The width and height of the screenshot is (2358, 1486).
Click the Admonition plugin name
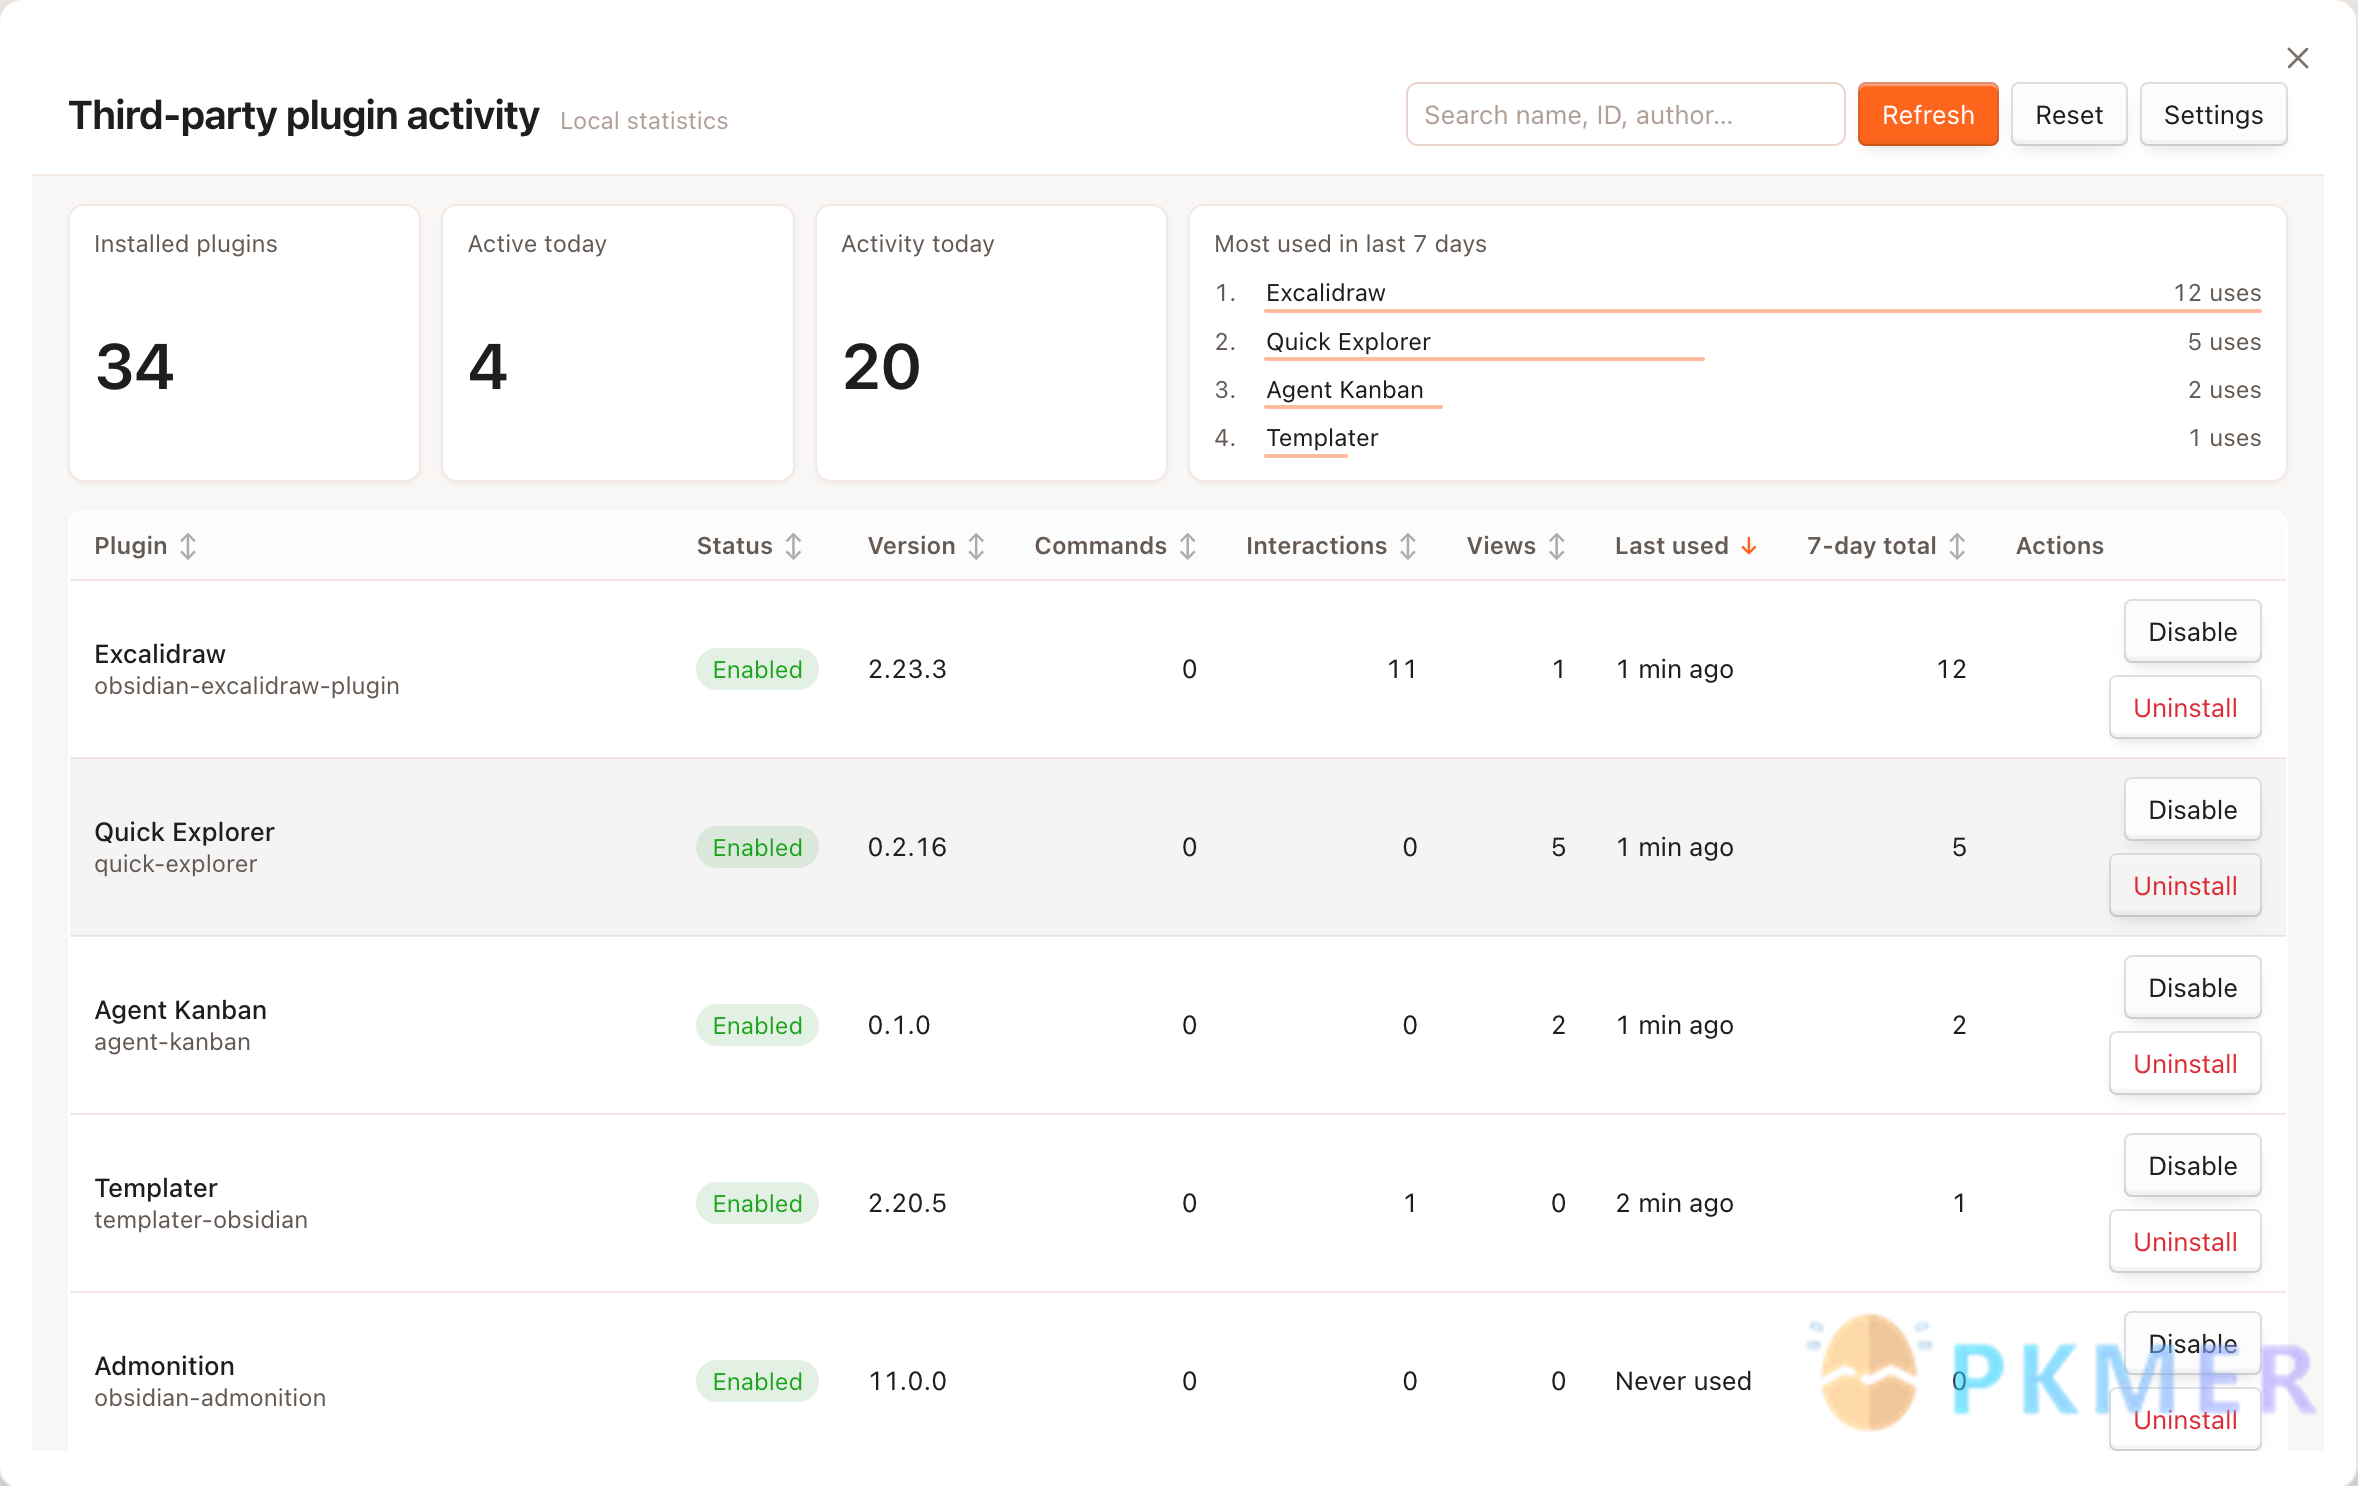[x=164, y=1366]
